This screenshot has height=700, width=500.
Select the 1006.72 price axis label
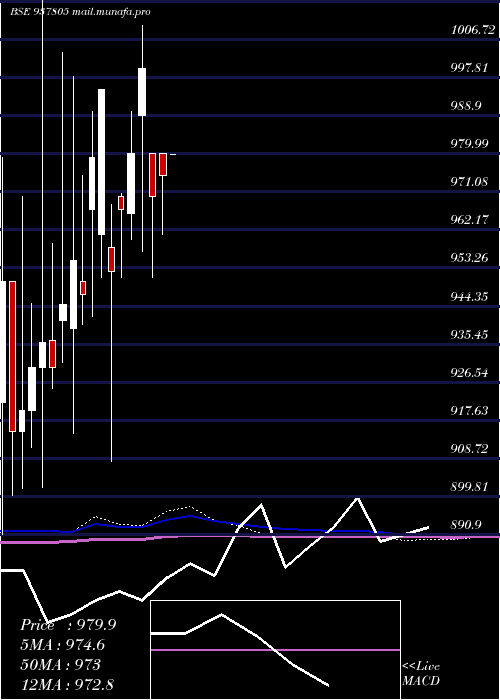pyautogui.click(x=473, y=30)
